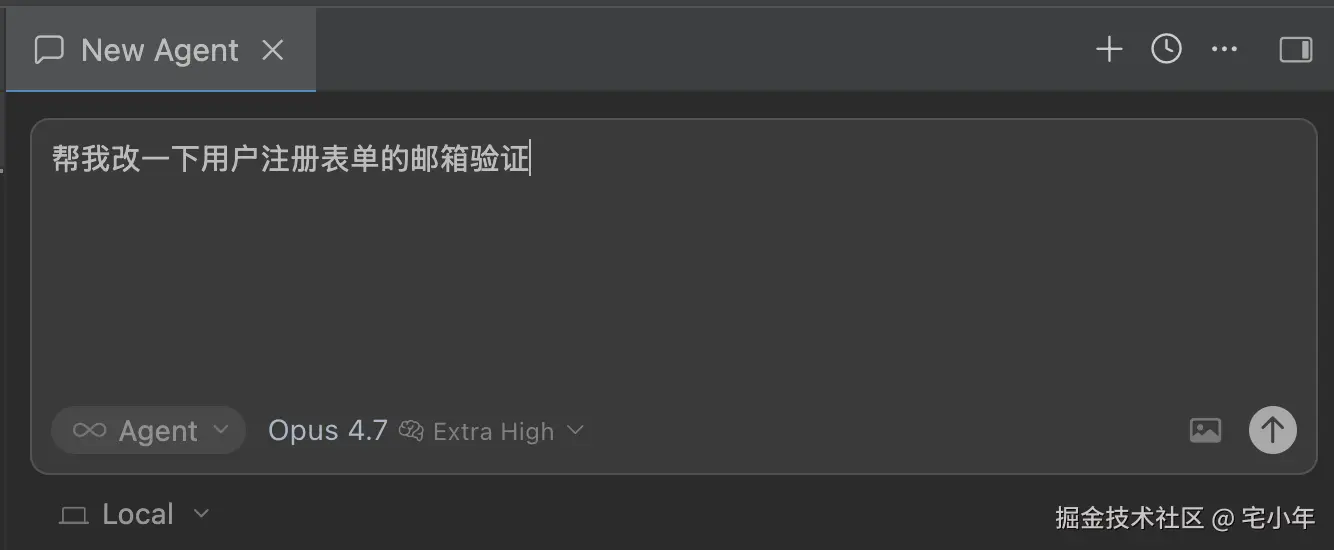
Task: Click the infinity icon in Agent mode pill
Action: pyautogui.click(x=89, y=431)
